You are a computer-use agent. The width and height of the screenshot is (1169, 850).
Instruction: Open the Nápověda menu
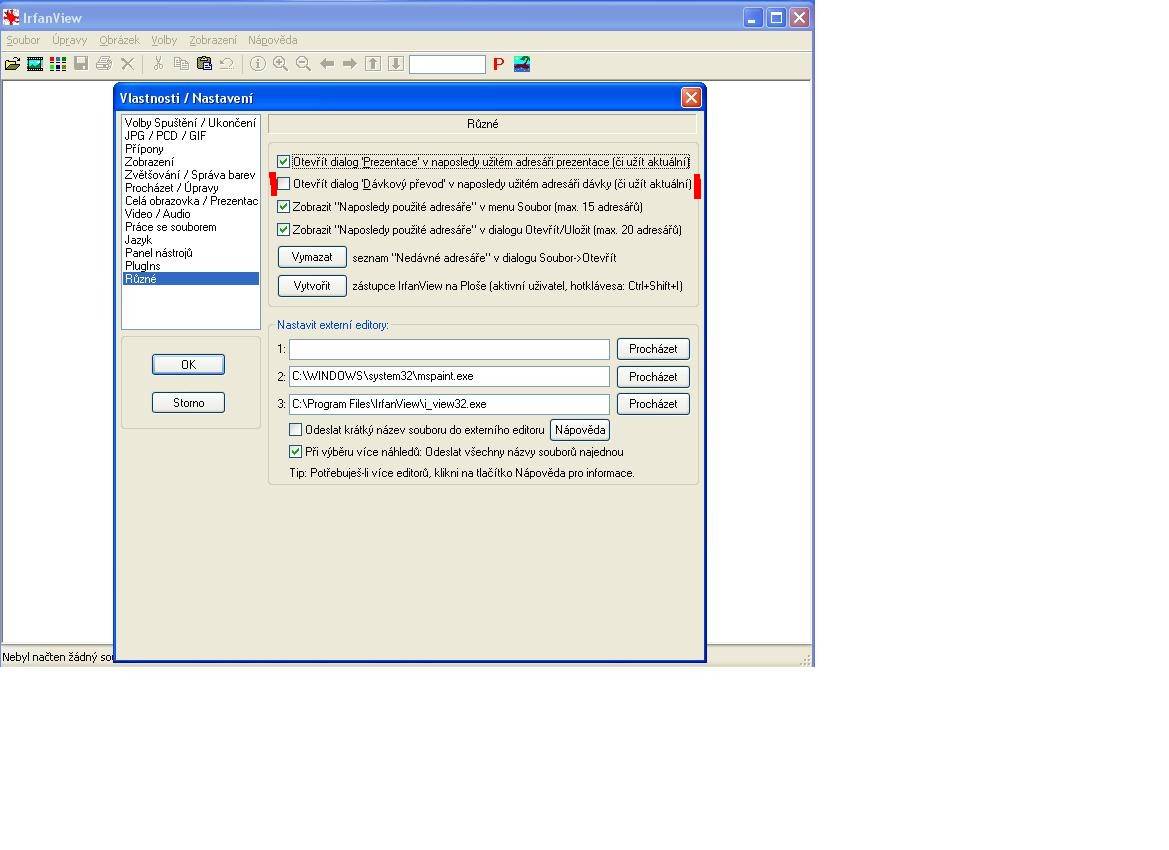click(x=273, y=40)
